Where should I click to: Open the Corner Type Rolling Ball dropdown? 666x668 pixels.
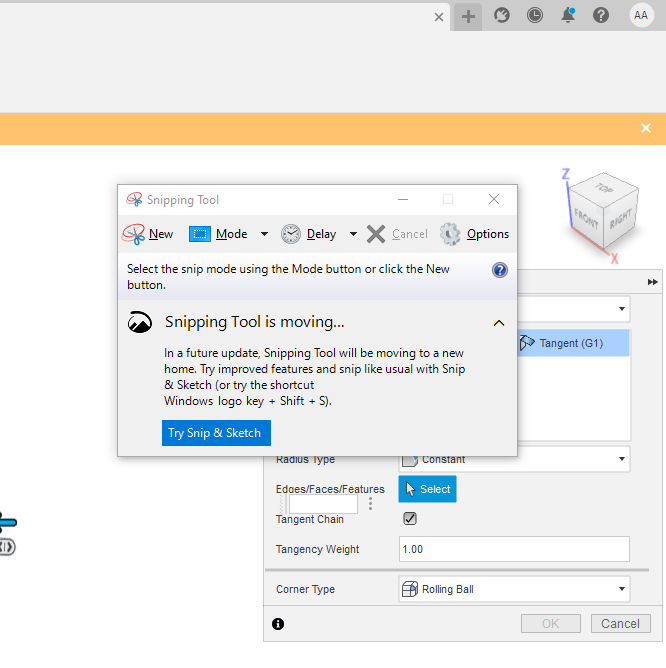click(x=514, y=589)
